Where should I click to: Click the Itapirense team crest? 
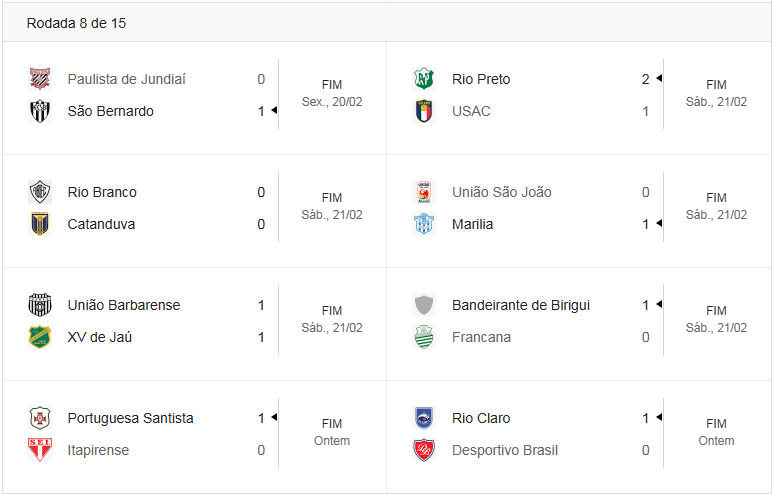(40, 450)
